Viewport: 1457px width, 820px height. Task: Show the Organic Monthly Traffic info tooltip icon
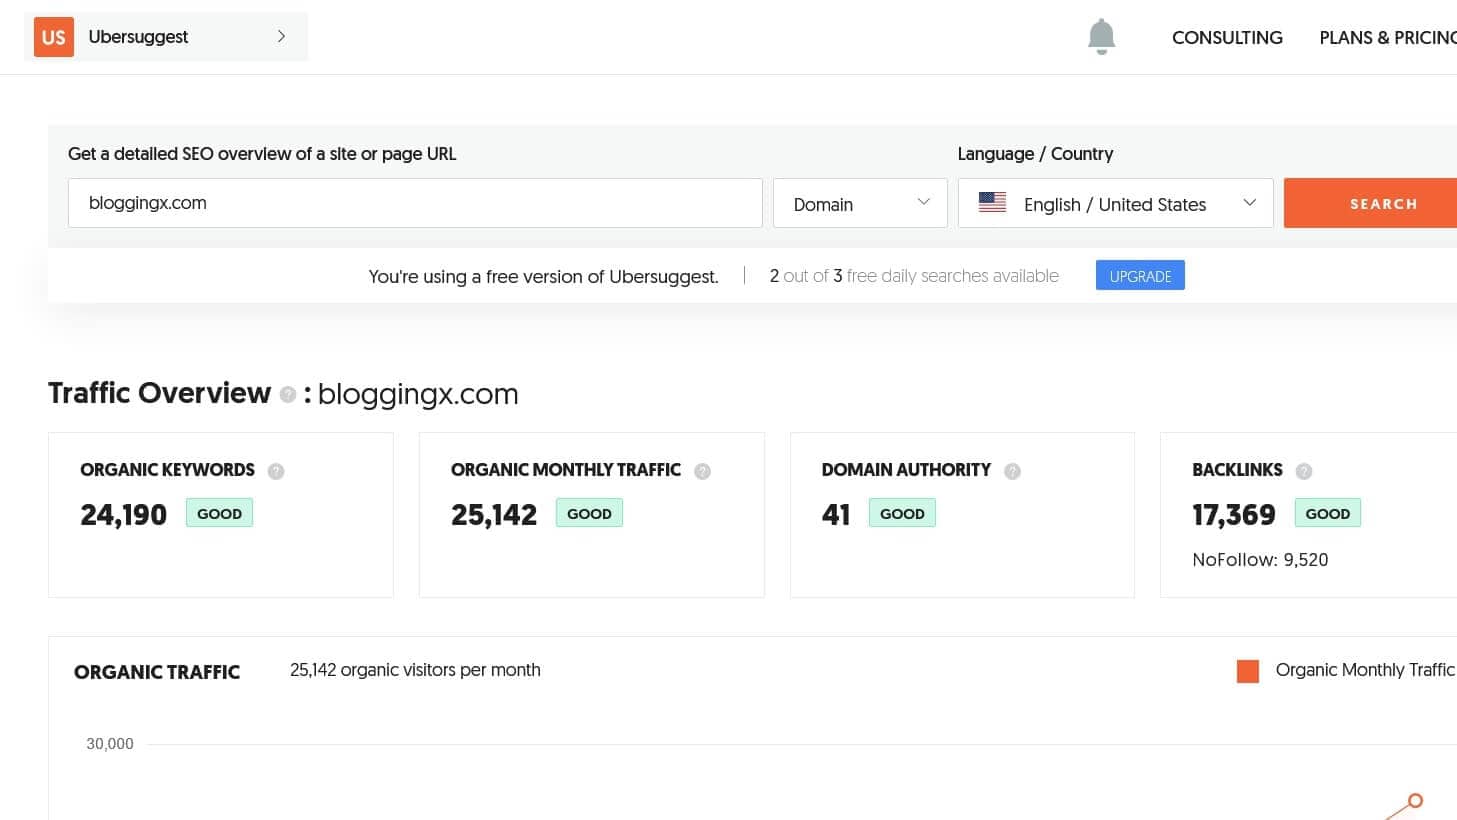point(702,471)
